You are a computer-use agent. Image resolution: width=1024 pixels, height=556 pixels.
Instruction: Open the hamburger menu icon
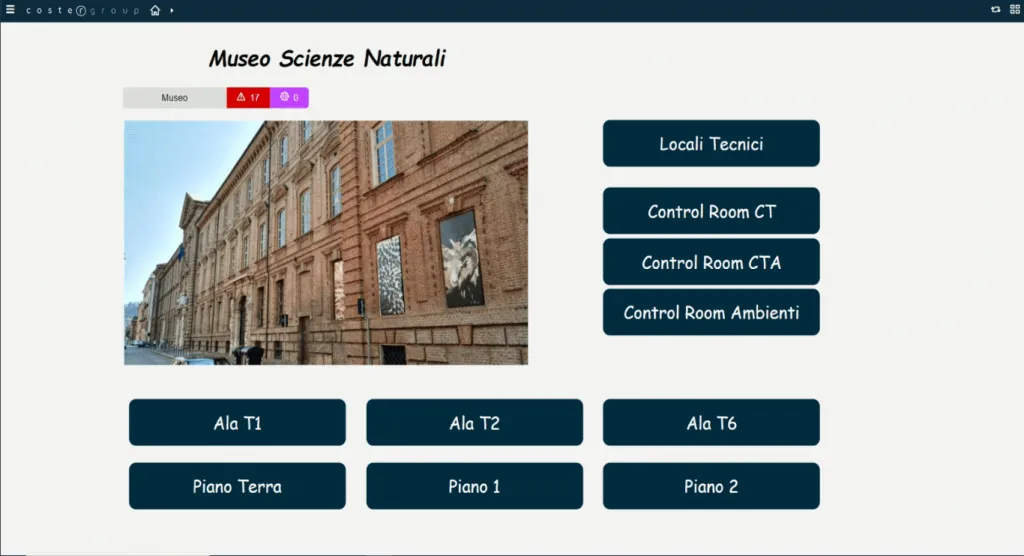(x=10, y=10)
